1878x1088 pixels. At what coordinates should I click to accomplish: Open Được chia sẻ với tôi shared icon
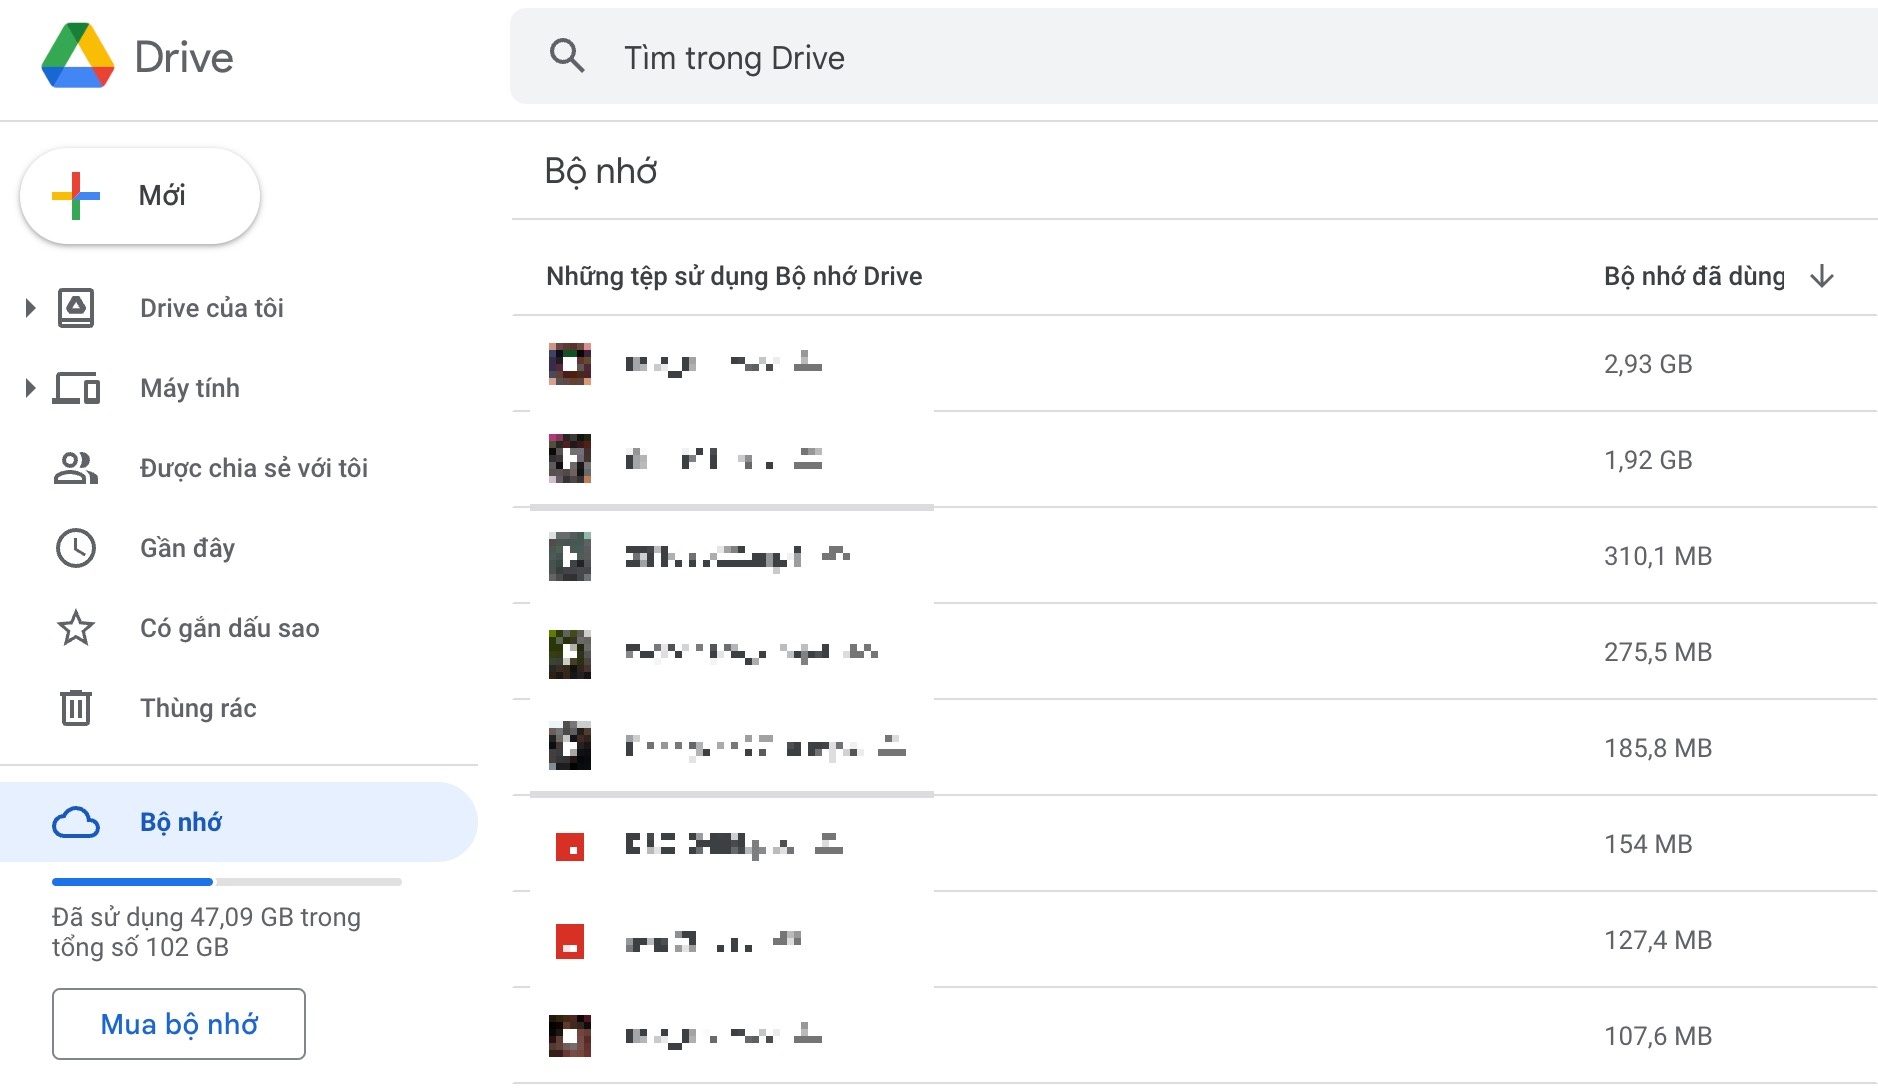coord(75,467)
